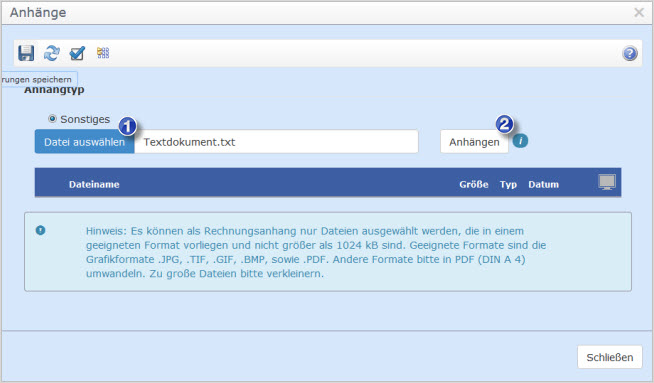Viewport: 654px width, 383px height.
Task: Open help via the question mark icon
Action: 630,53
